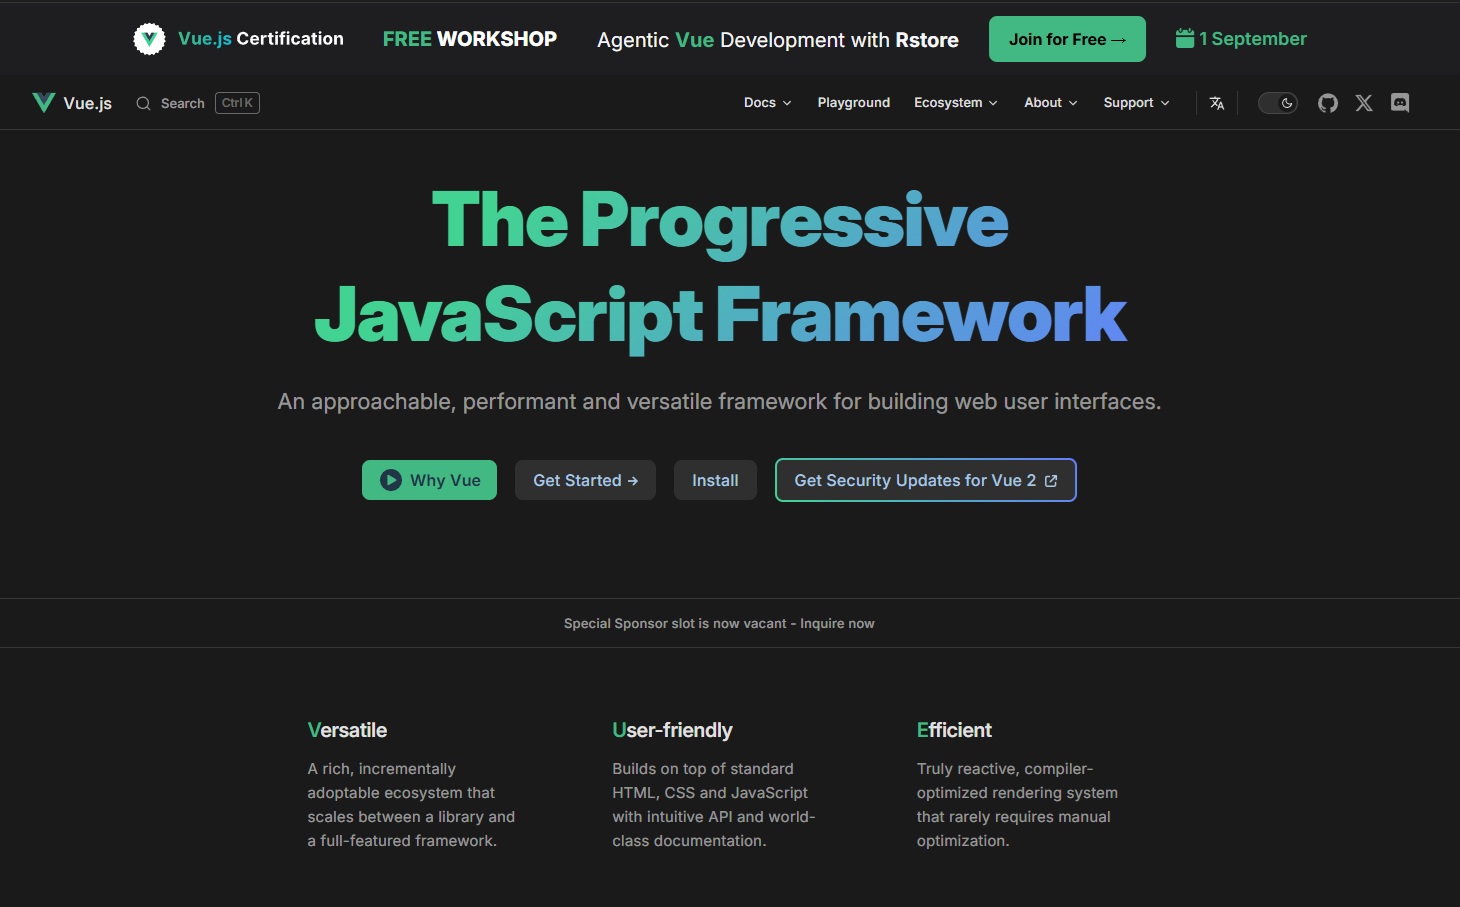Open the X (Twitter) social icon
1460x907 pixels.
(x=1364, y=103)
